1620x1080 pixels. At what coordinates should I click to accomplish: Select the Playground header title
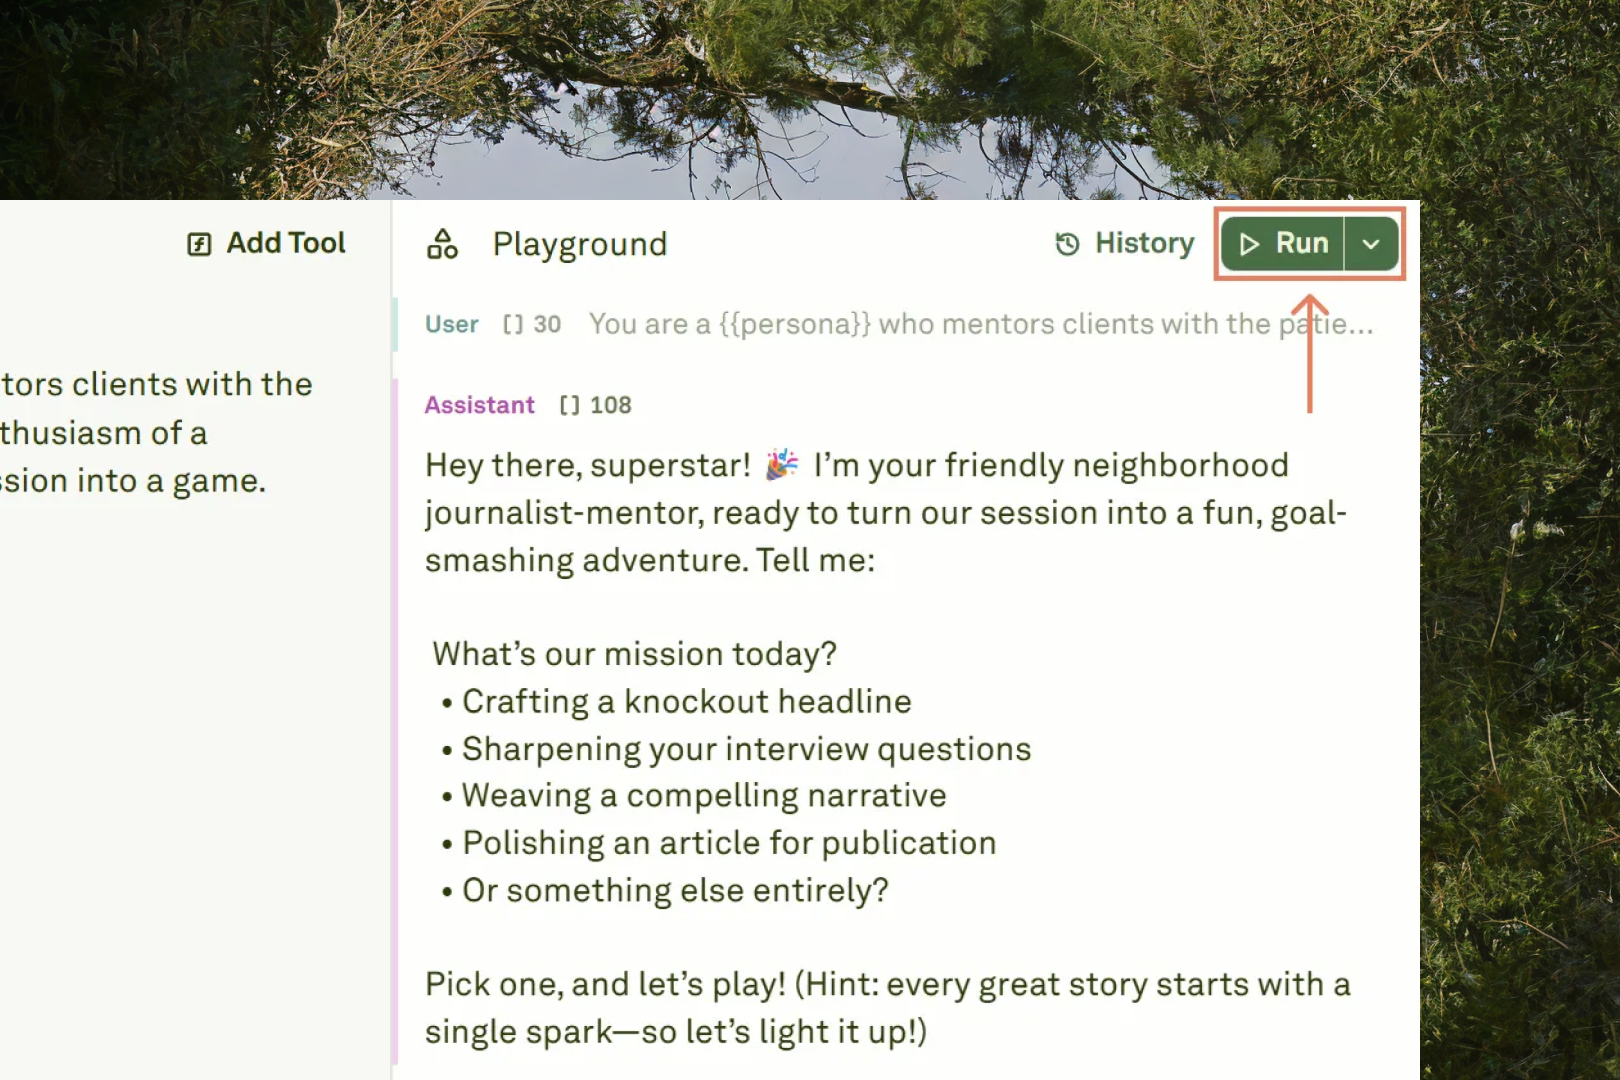580,244
